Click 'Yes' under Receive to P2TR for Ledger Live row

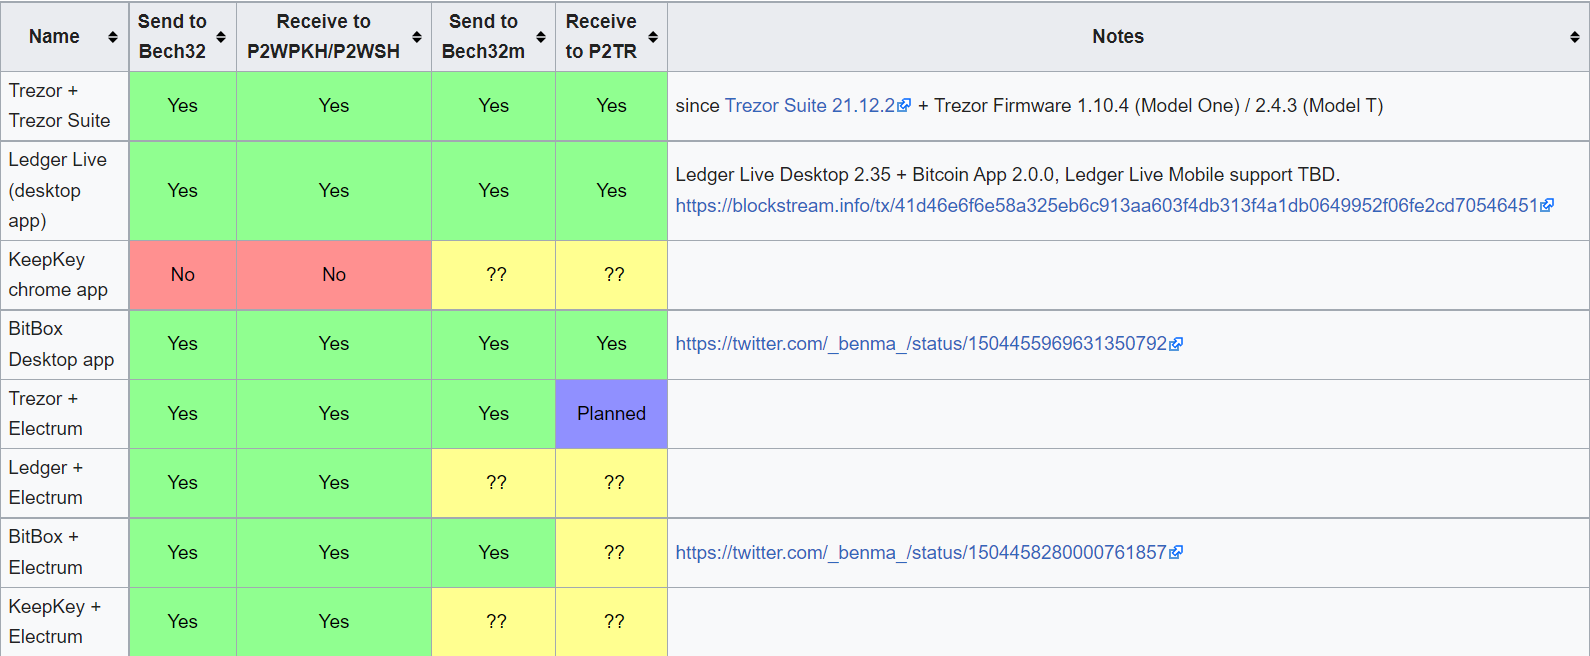coord(611,190)
